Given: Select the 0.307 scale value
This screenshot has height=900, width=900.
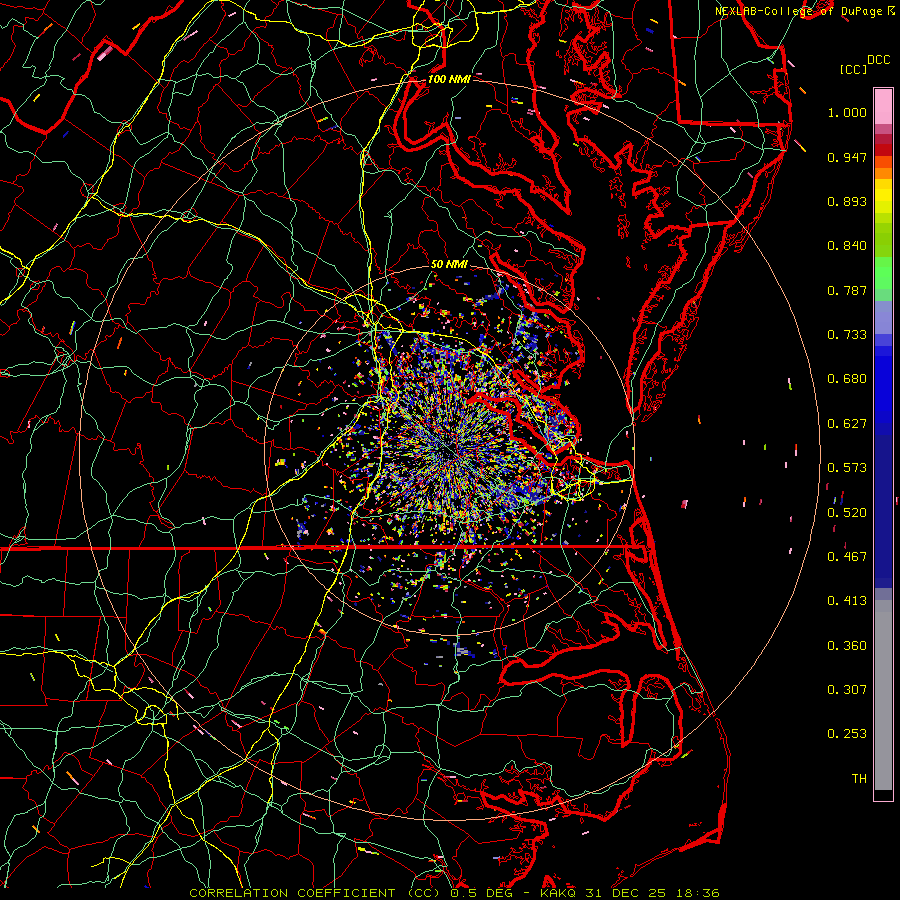Looking at the screenshot, I should click(x=847, y=690).
